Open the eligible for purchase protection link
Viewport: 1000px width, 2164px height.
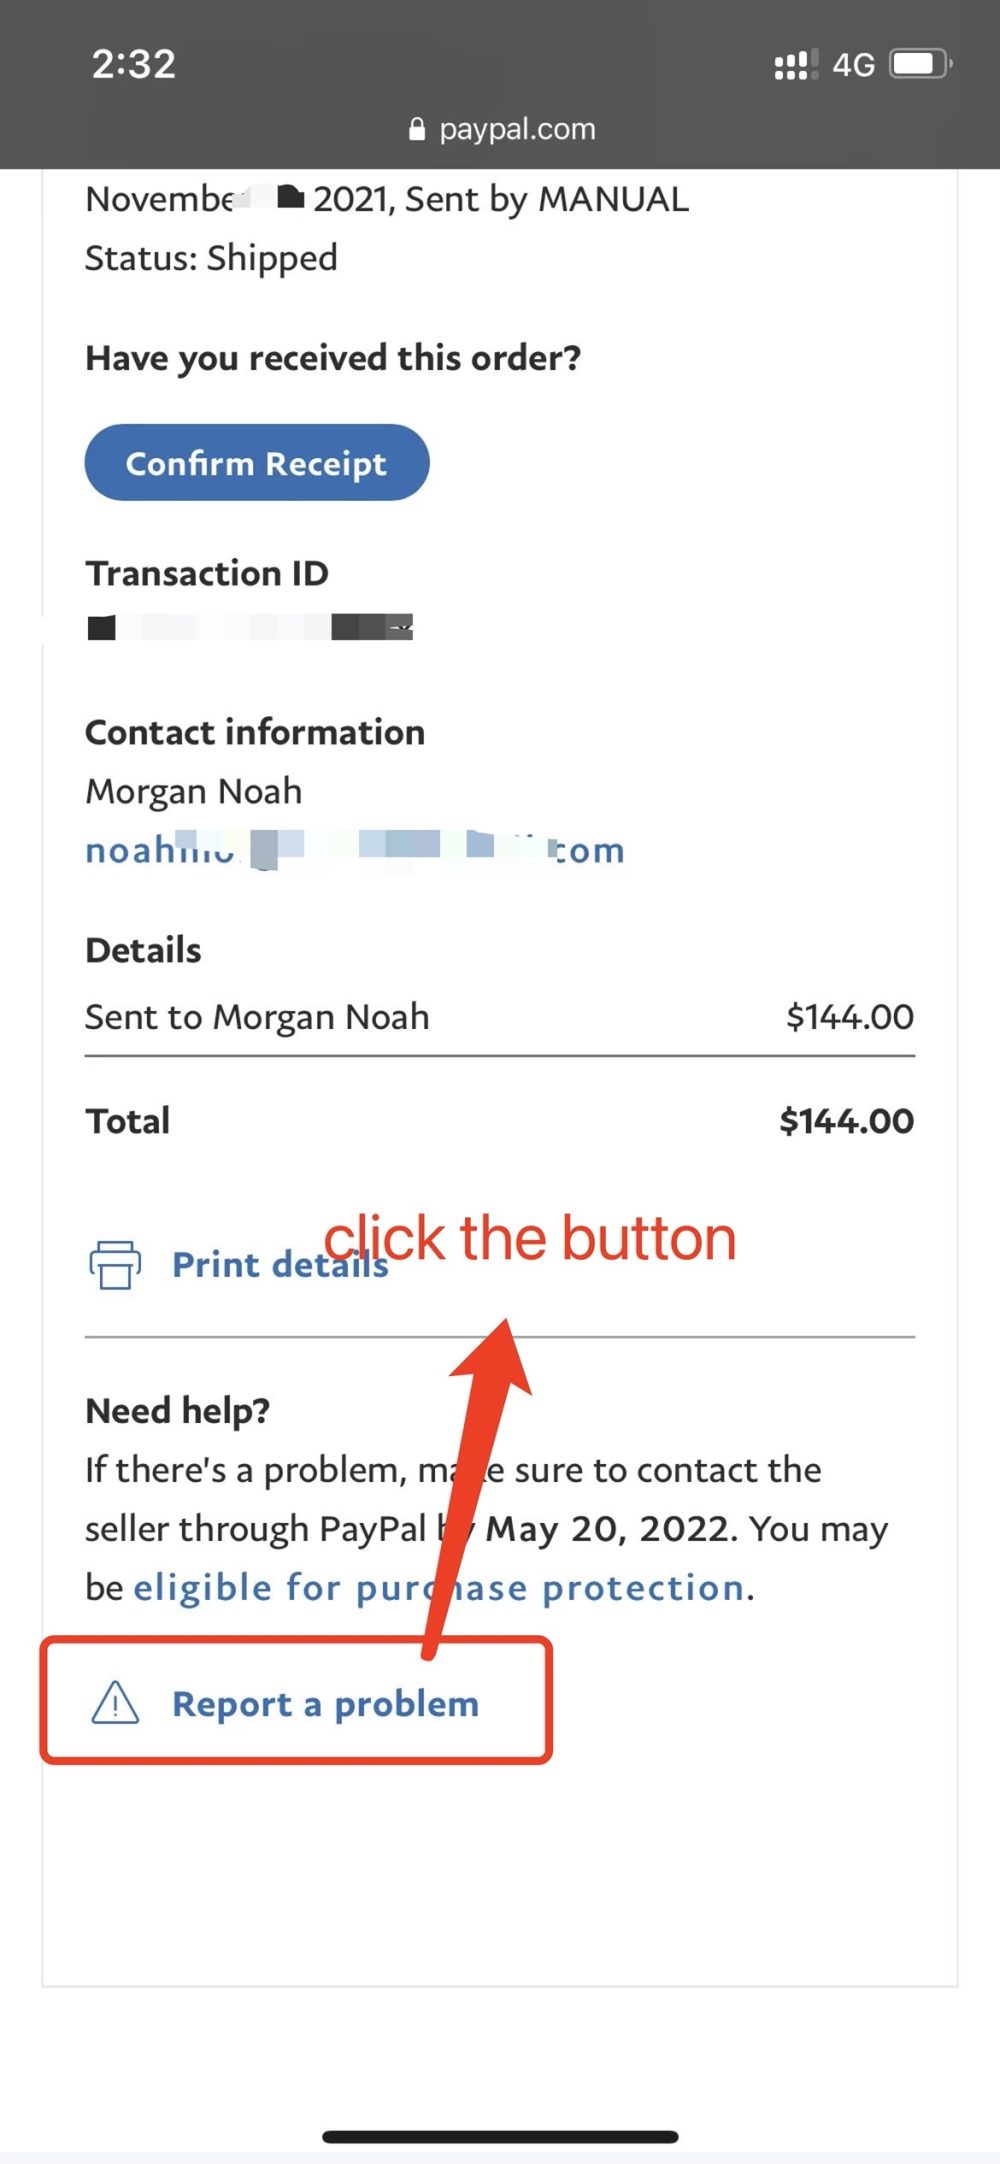439,1588
